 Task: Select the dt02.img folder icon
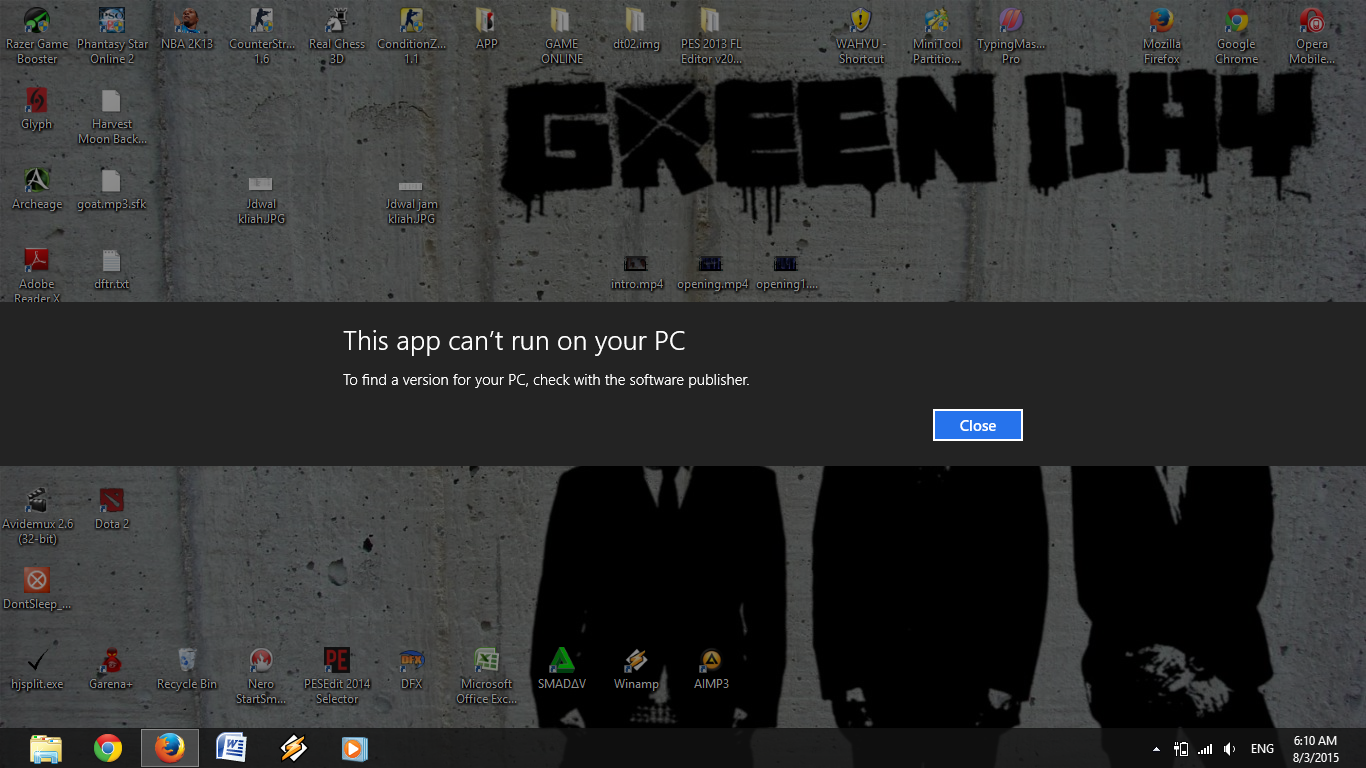point(636,29)
